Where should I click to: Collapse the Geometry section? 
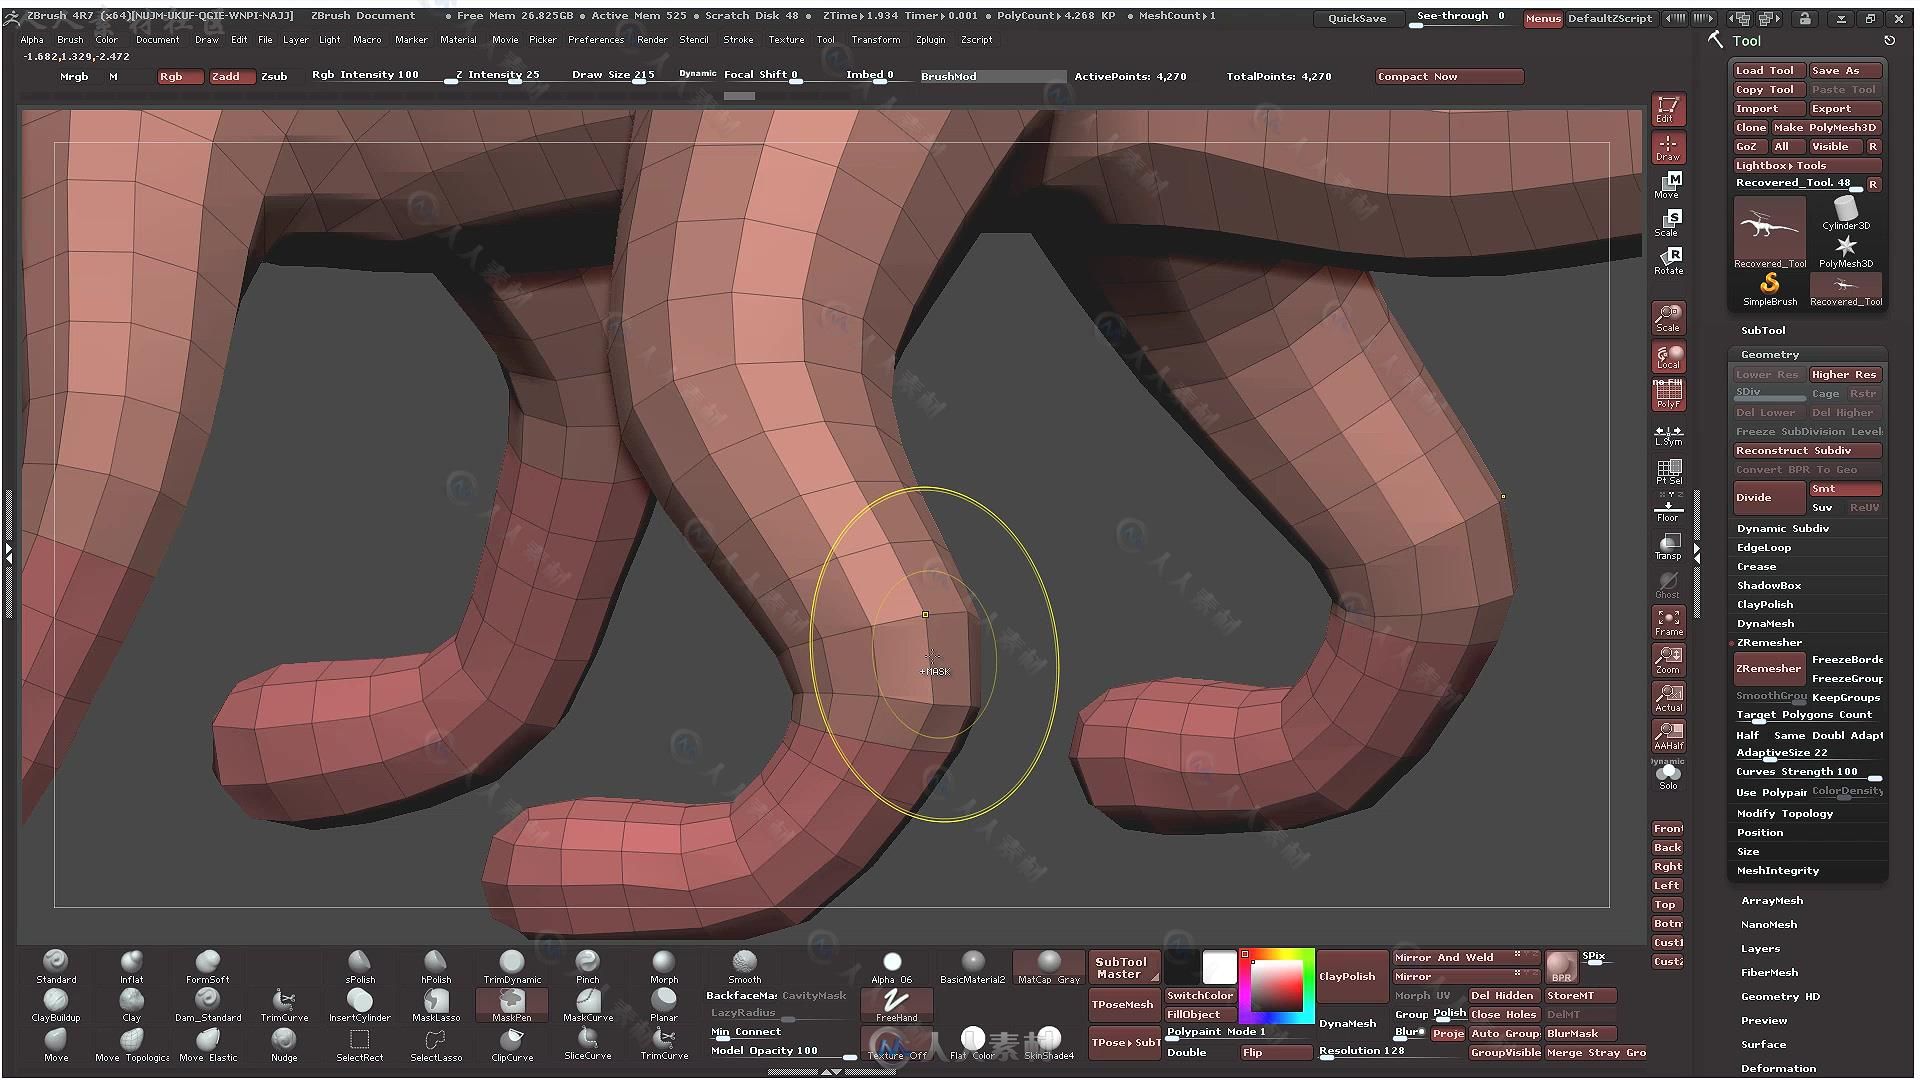click(1770, 355)
